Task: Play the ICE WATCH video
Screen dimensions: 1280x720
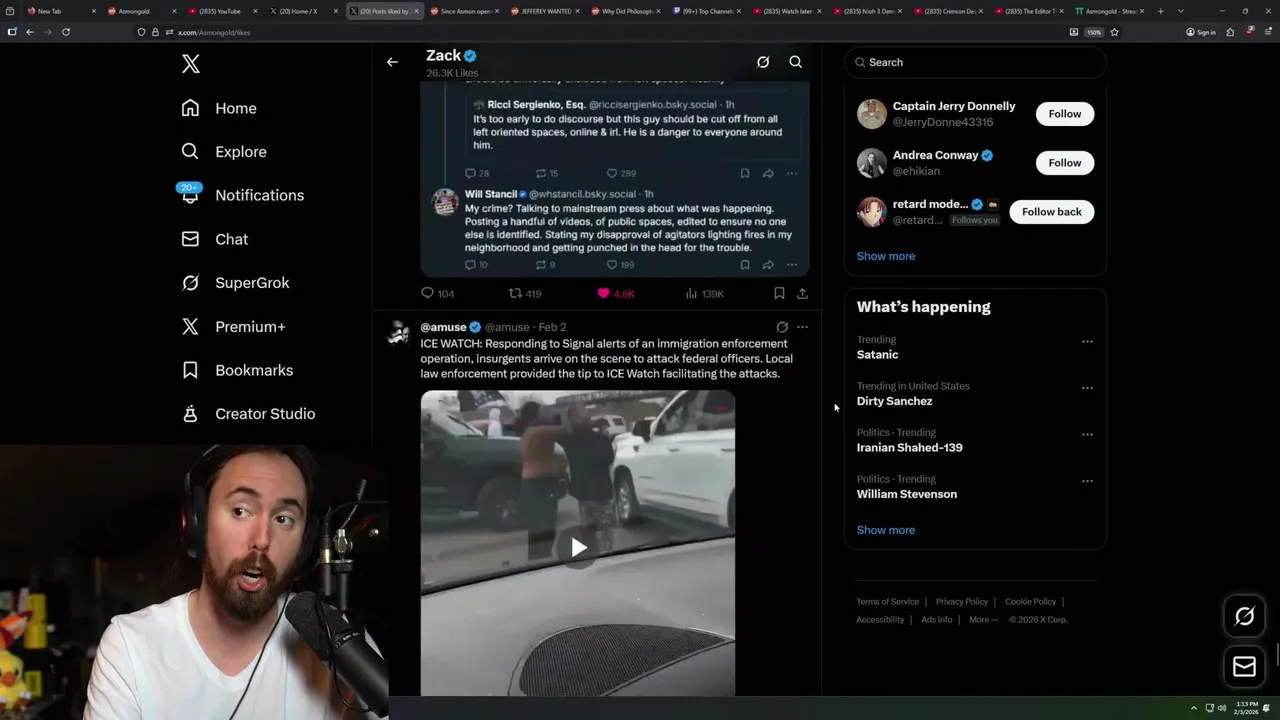Action: [578, 547]
